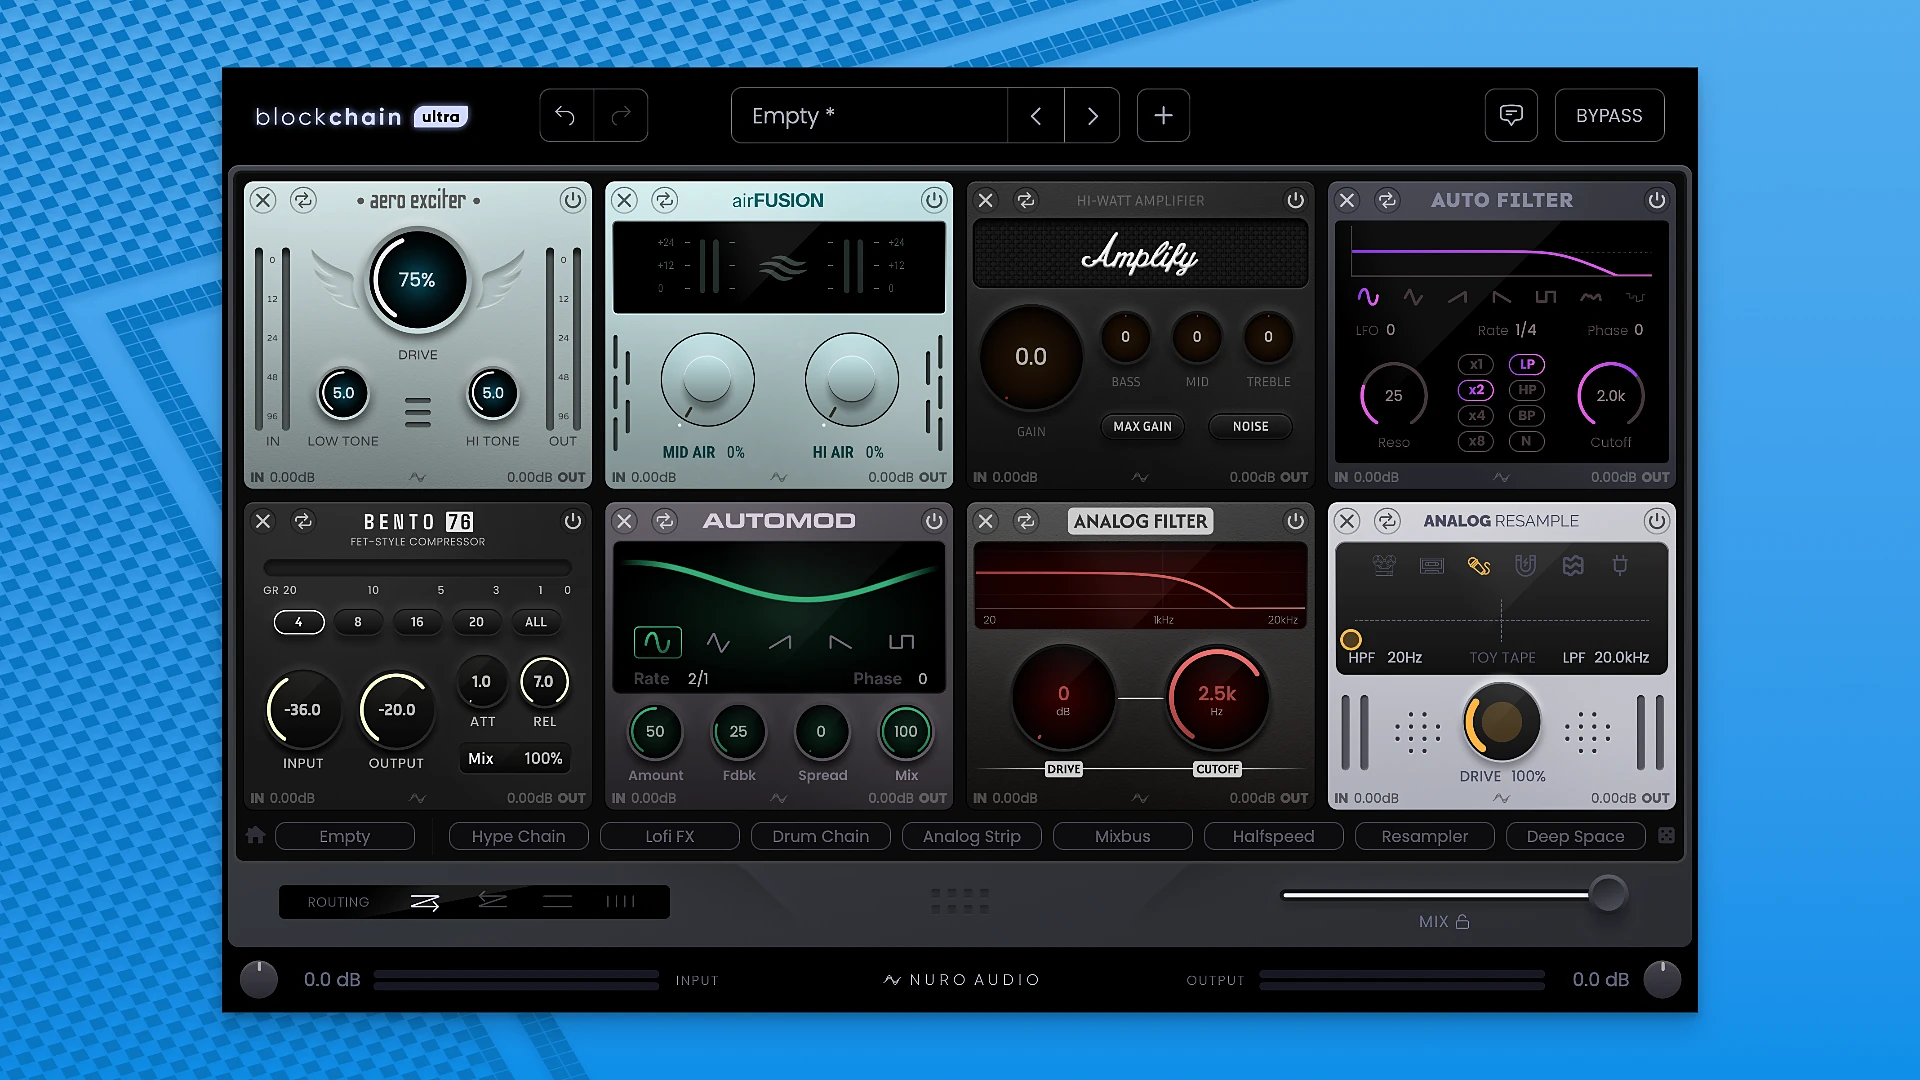Load the Drum Chain preset
The width and height of the screenshot is (1920, 1080).
point(820,836)
